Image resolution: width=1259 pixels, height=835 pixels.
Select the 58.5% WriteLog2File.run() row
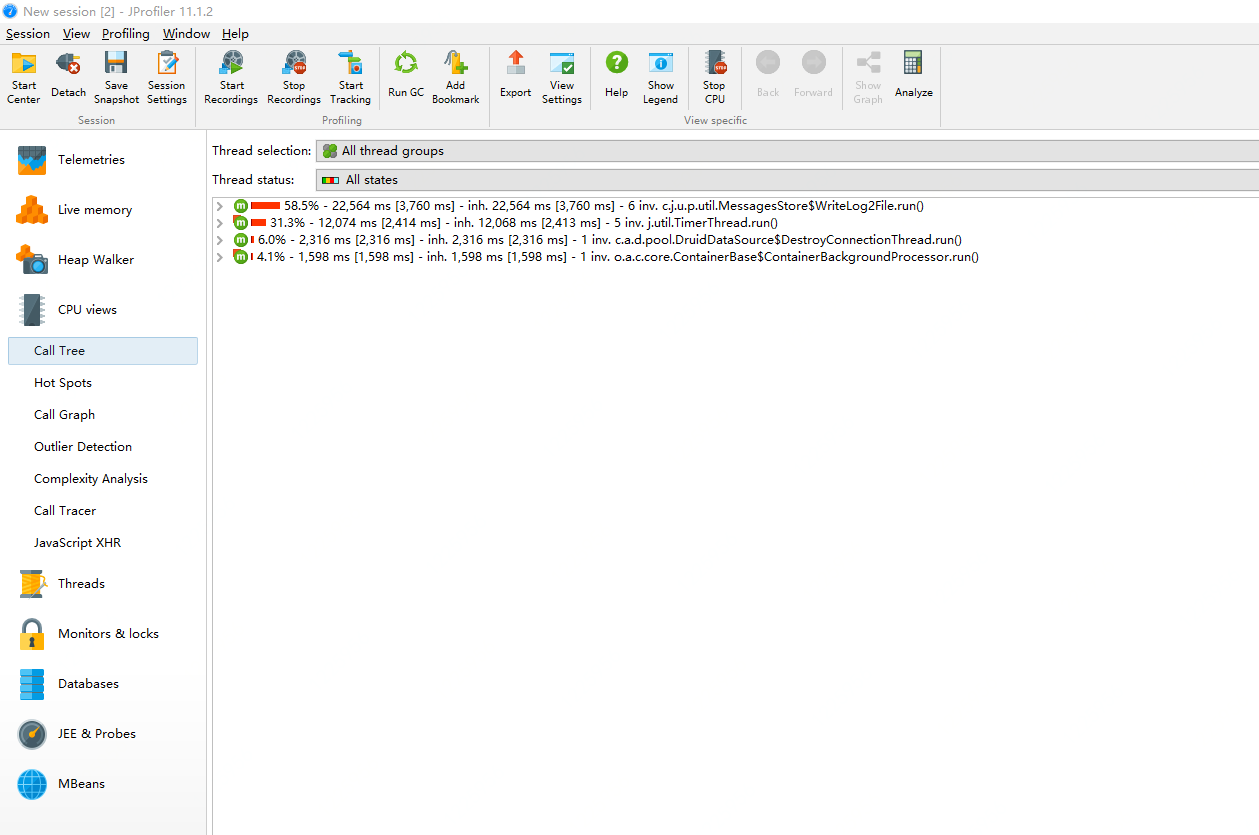point(578,206)
